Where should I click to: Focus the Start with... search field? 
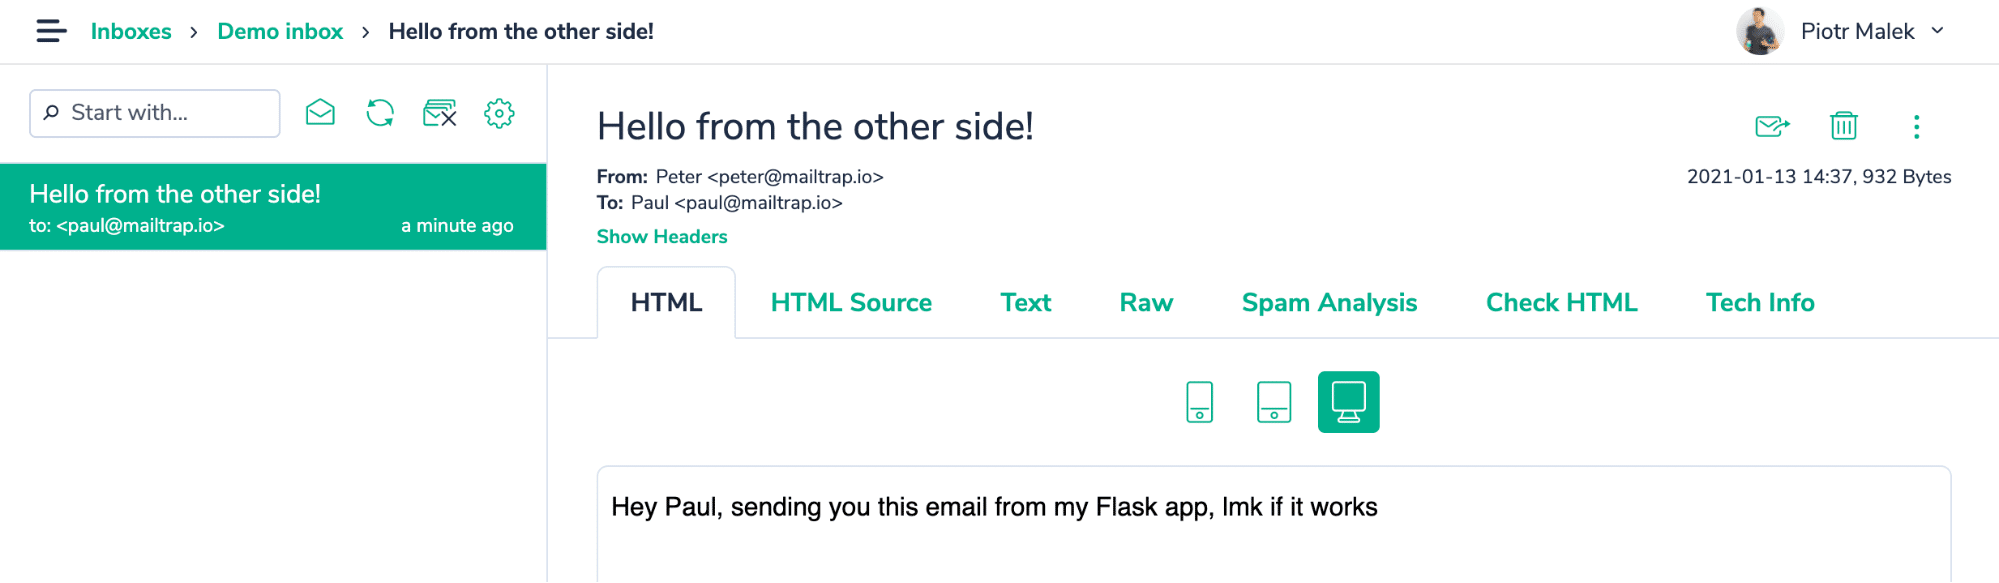[x=155, y=113]
